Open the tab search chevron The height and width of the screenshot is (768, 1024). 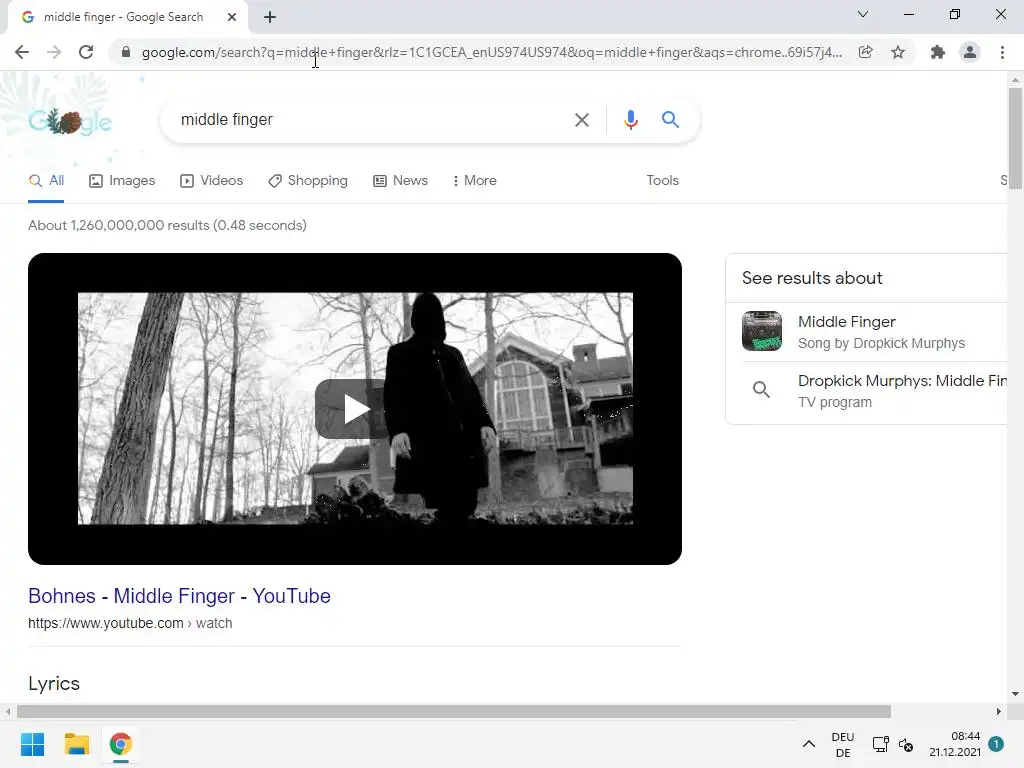click(x=863, y=14)
